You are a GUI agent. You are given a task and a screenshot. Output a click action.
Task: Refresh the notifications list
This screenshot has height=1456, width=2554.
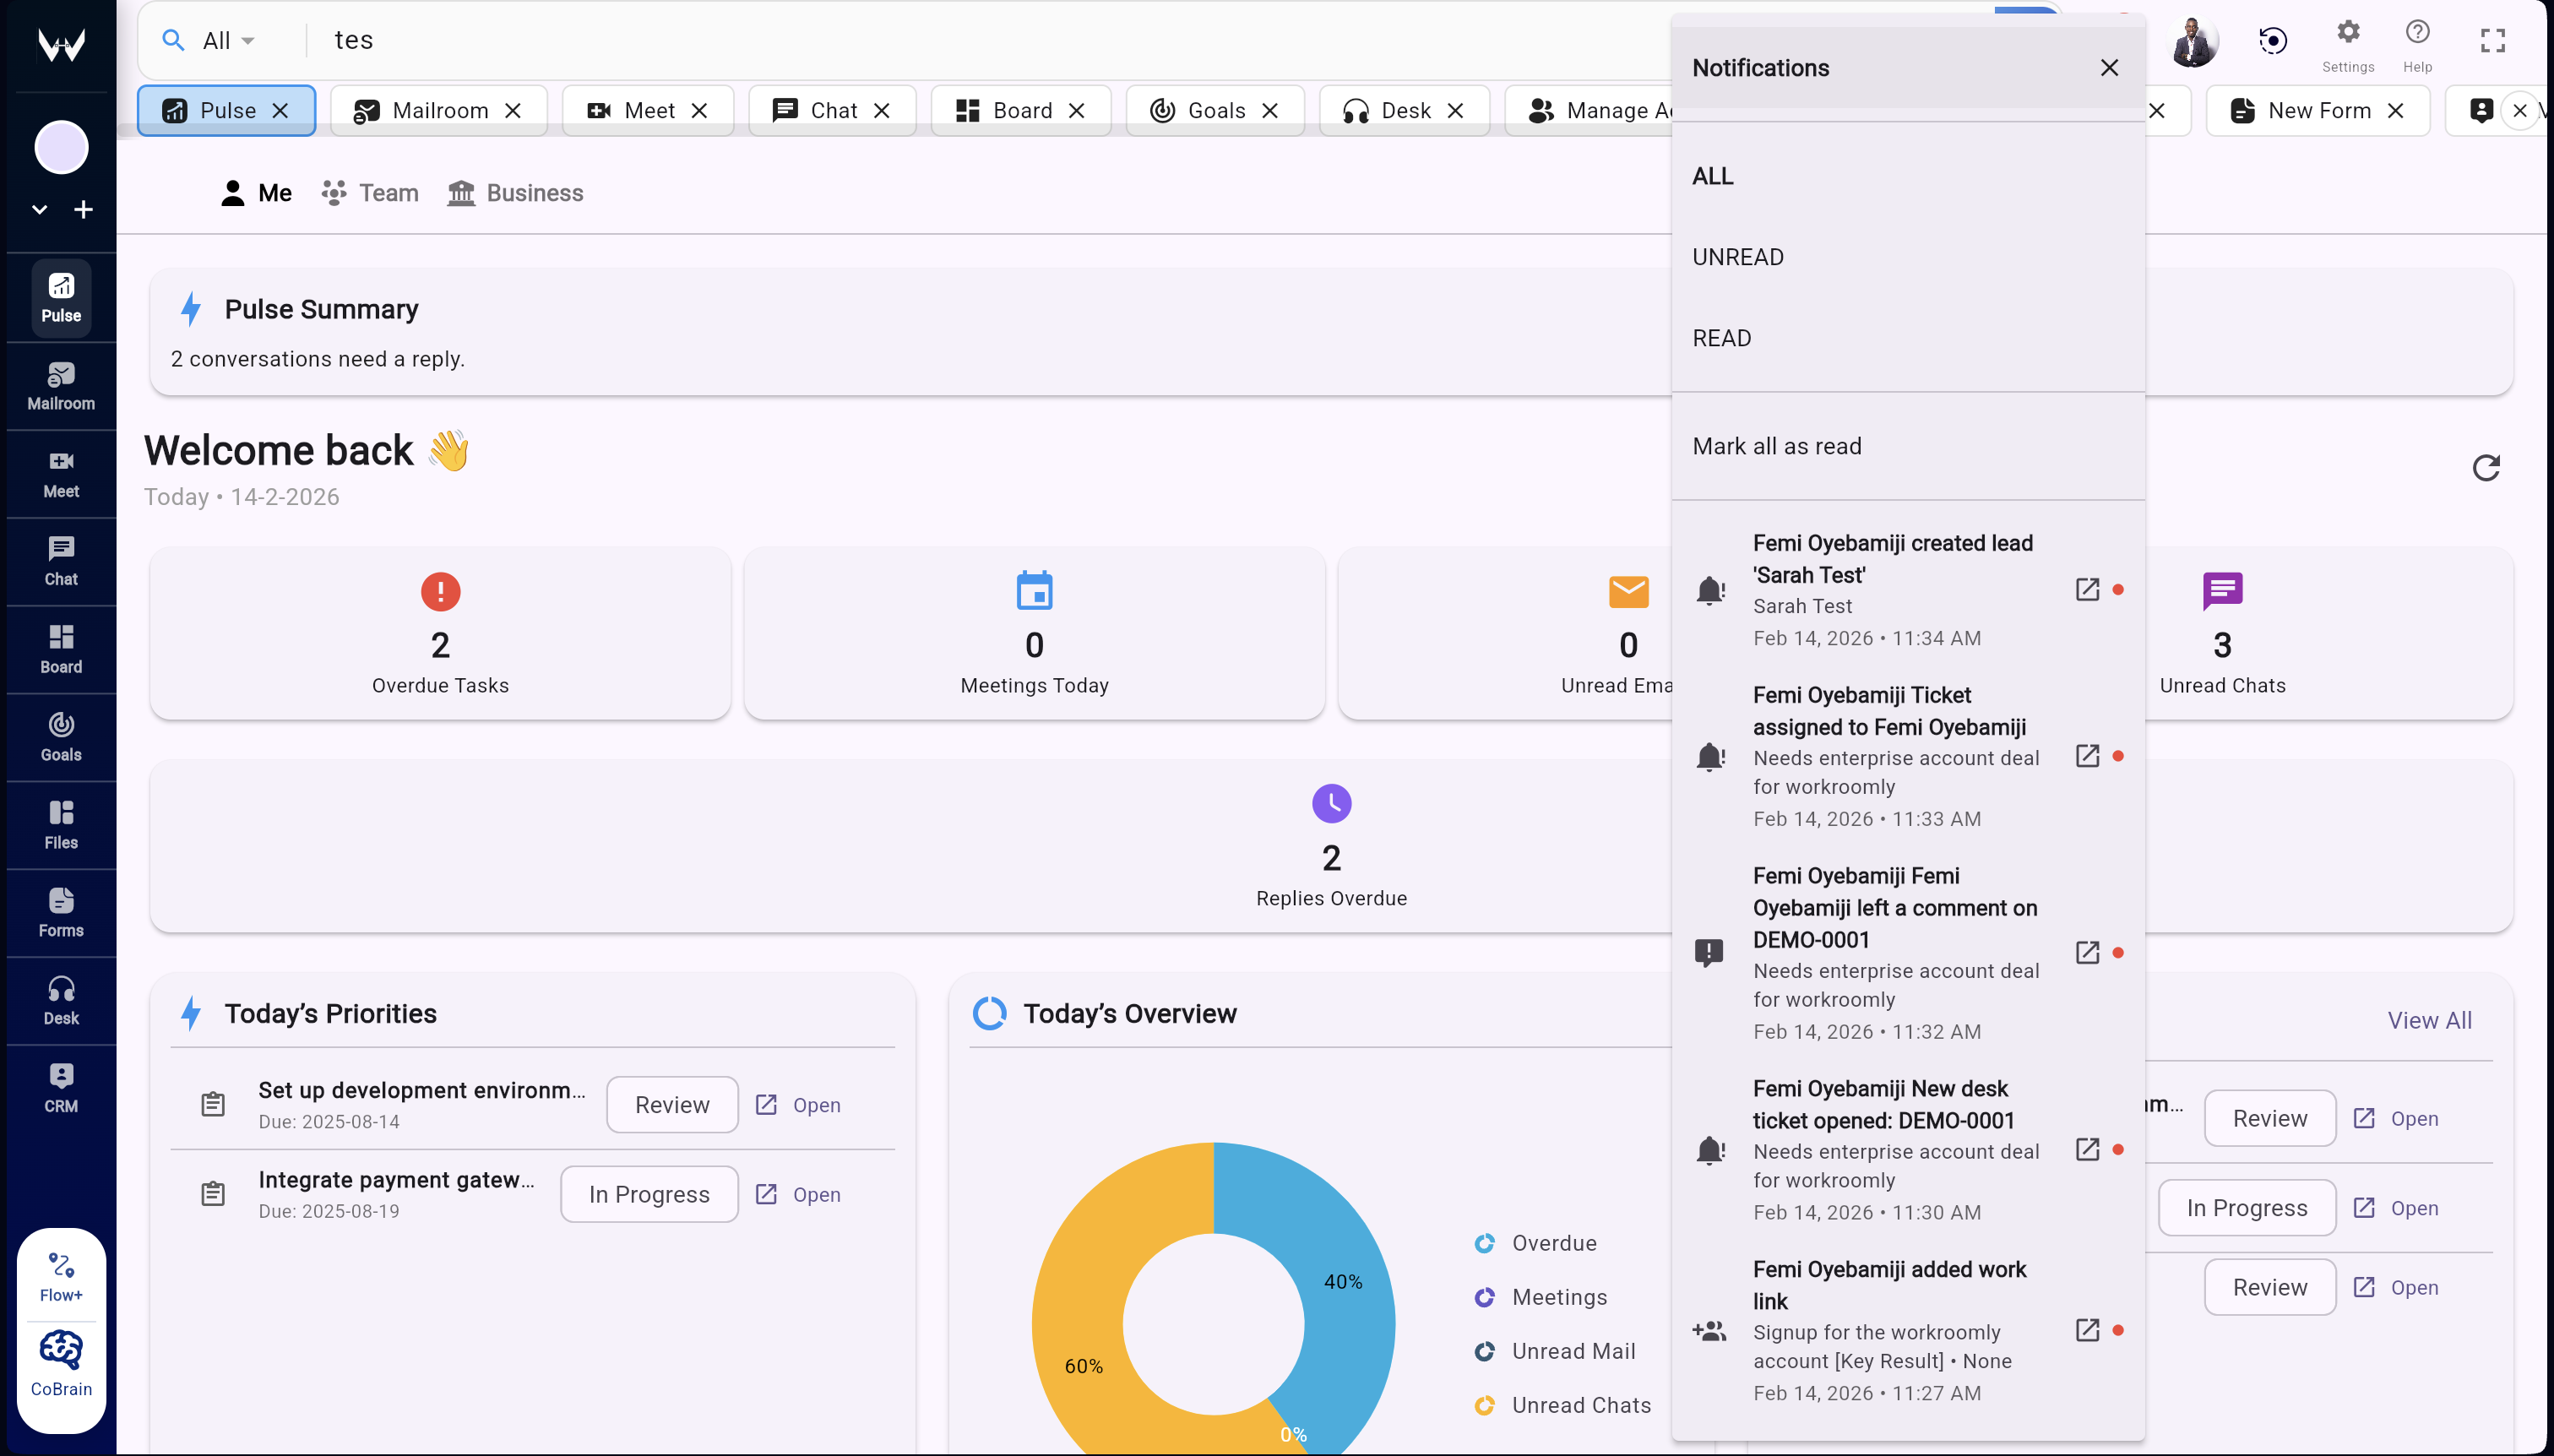click(2486, 468)
